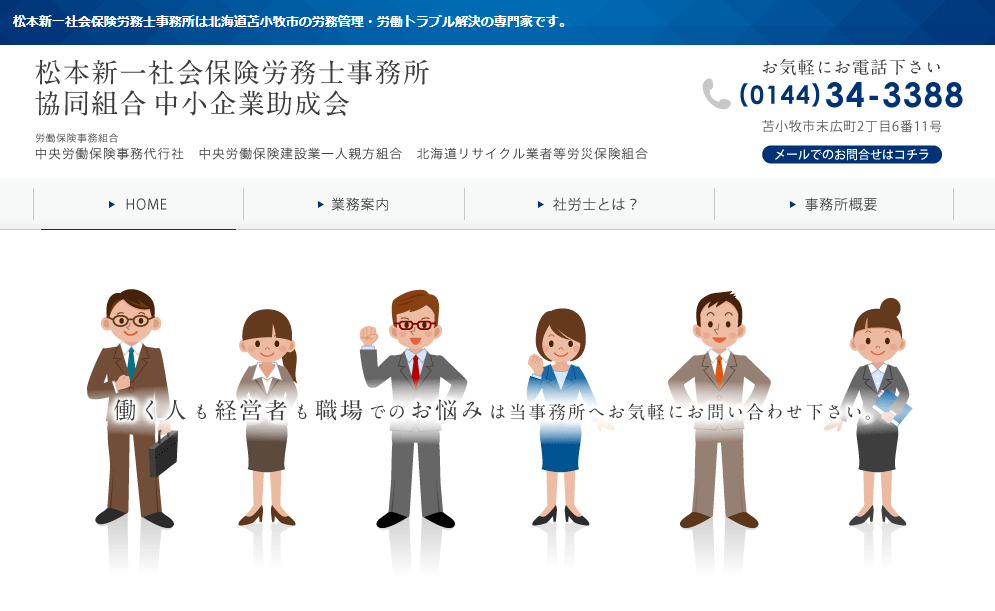Open the 事務所概要 navigation item

pos(834,204)
